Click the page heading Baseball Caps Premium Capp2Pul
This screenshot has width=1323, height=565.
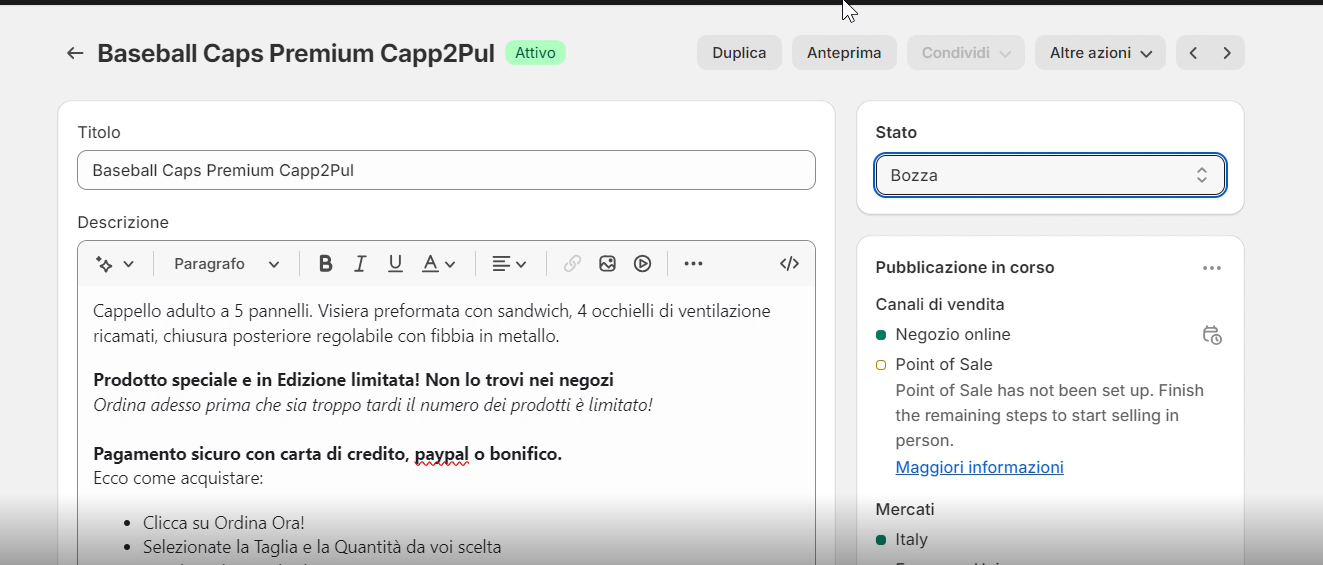pos(296,53)
